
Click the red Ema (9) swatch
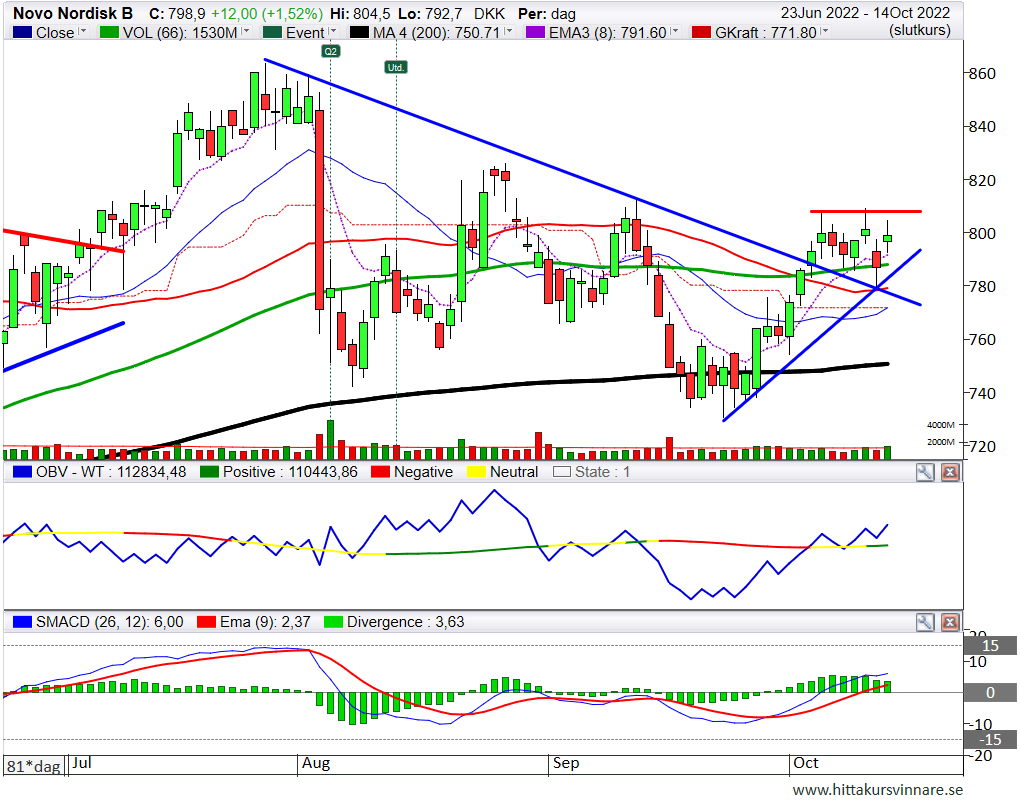[x=206, y=622]
